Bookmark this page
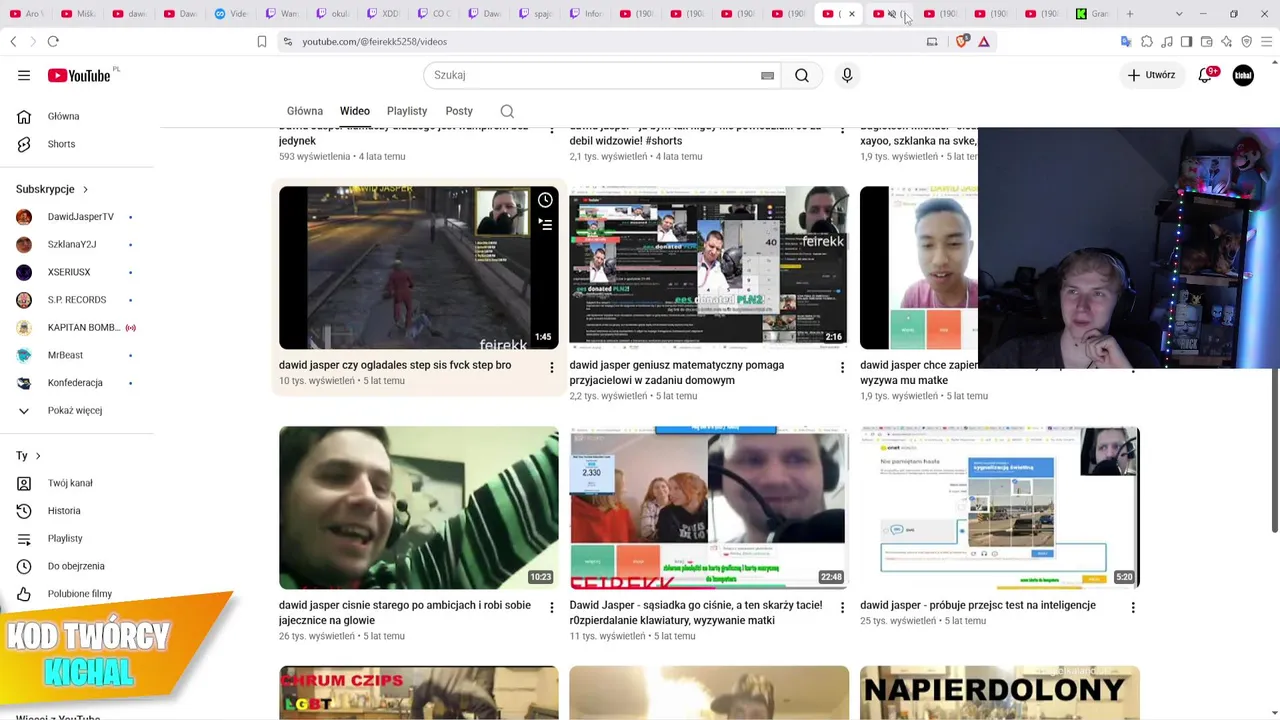 [x=262, y=41]
